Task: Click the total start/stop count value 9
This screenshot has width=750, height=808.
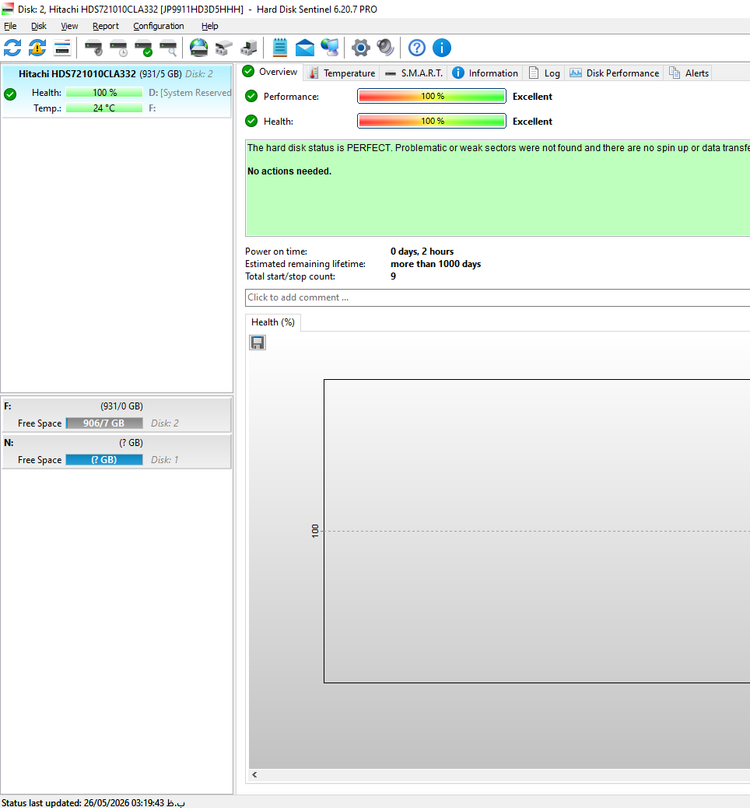Action: click(393, 276)
